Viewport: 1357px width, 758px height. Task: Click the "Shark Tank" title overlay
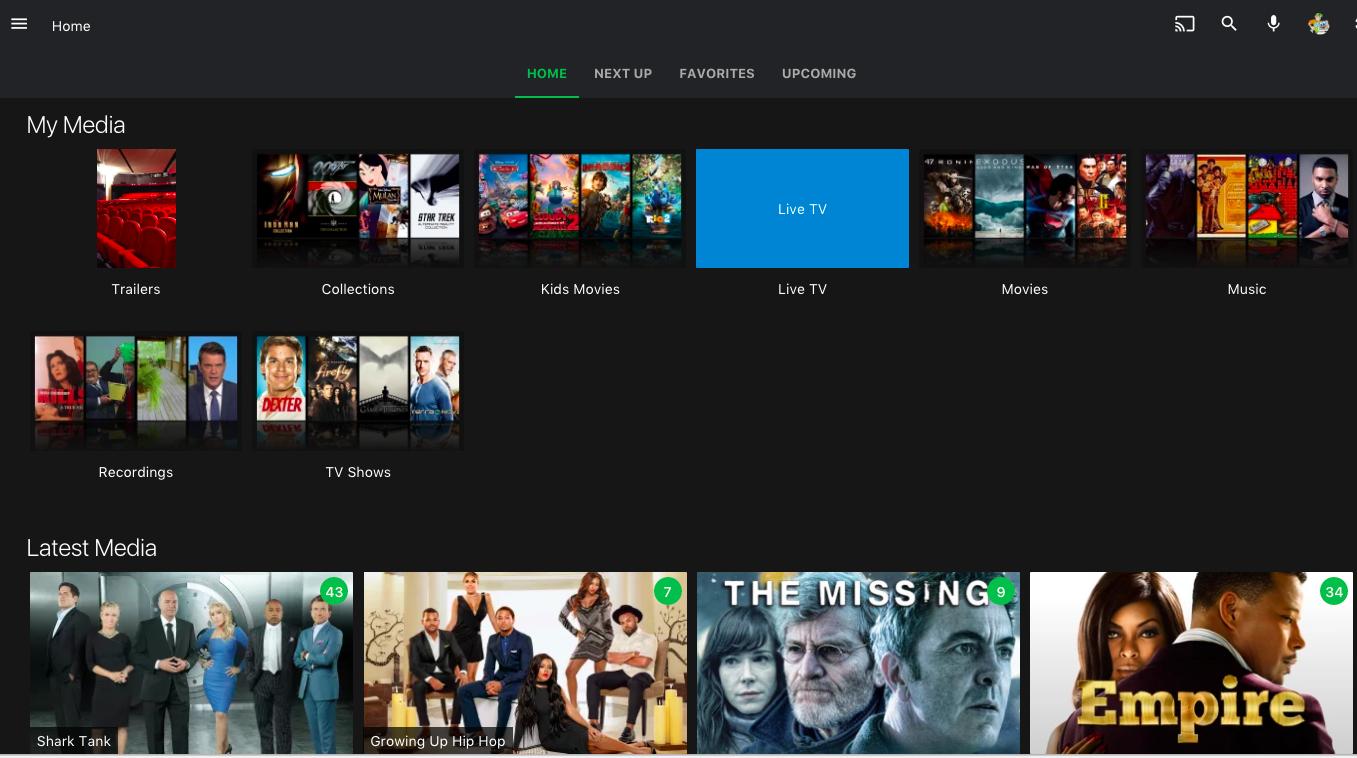tap(74, 741)
